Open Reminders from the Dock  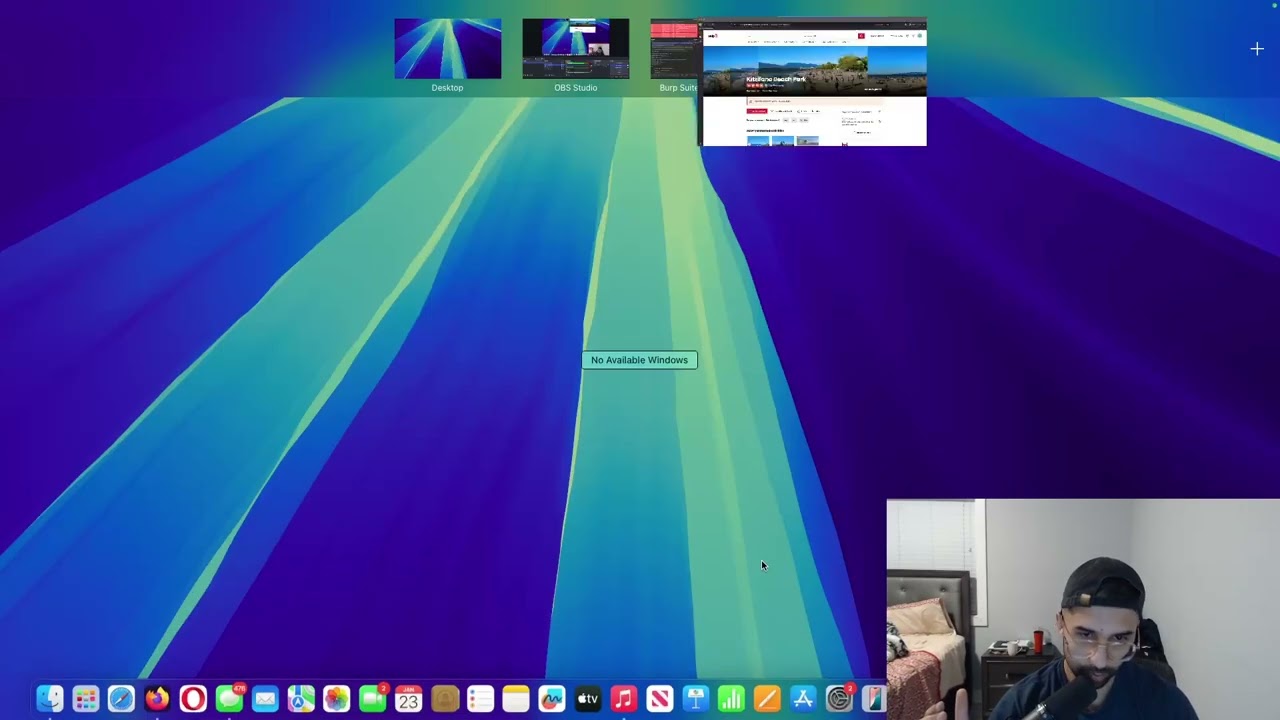tap(480, 699)
